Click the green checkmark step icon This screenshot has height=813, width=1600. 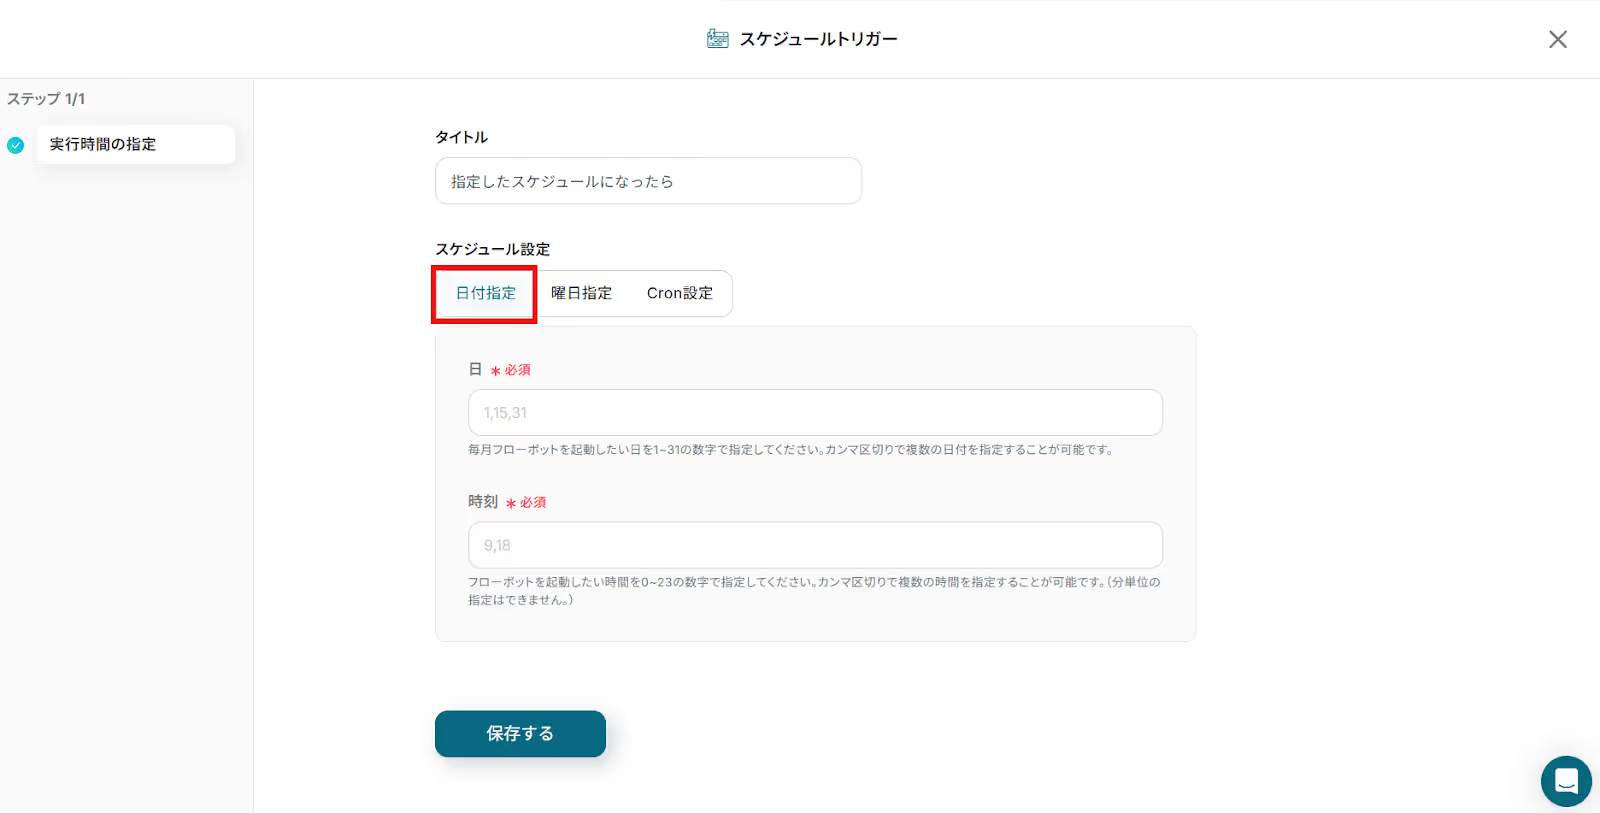[16, 145]
